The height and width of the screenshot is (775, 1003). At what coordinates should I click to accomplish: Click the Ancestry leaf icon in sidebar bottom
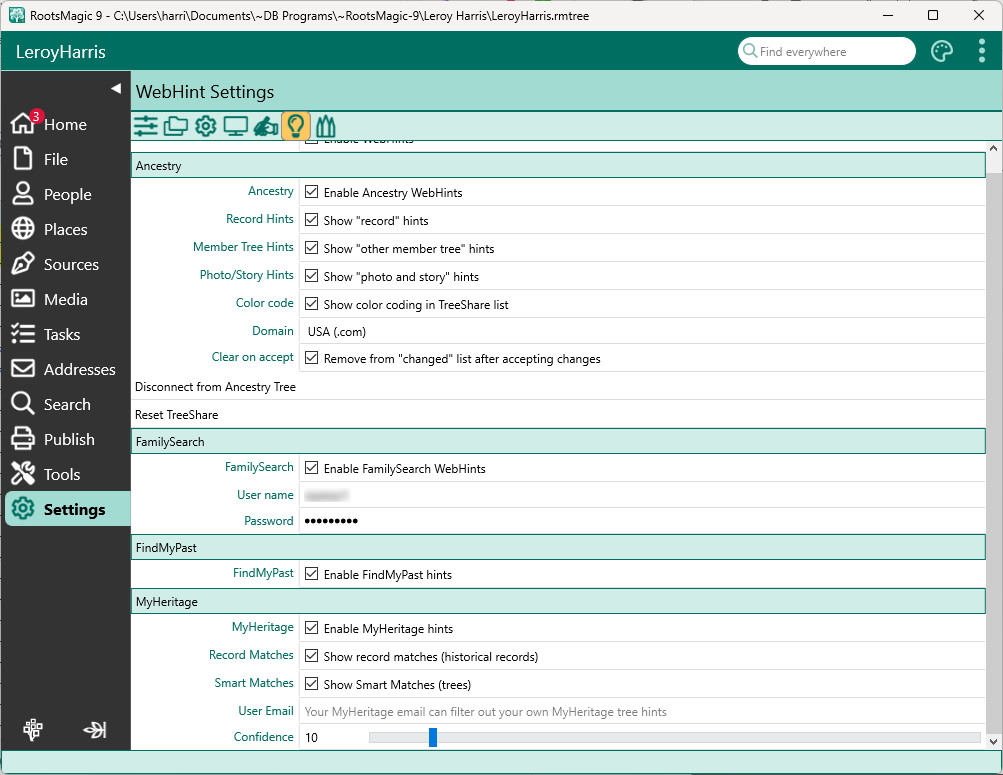[x=95, y=730]
